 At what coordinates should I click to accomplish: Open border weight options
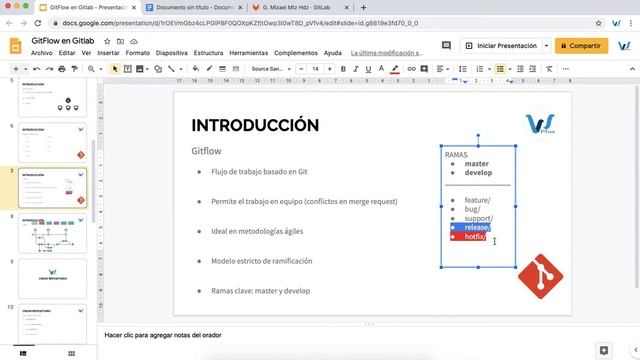[x=222, y=69]
